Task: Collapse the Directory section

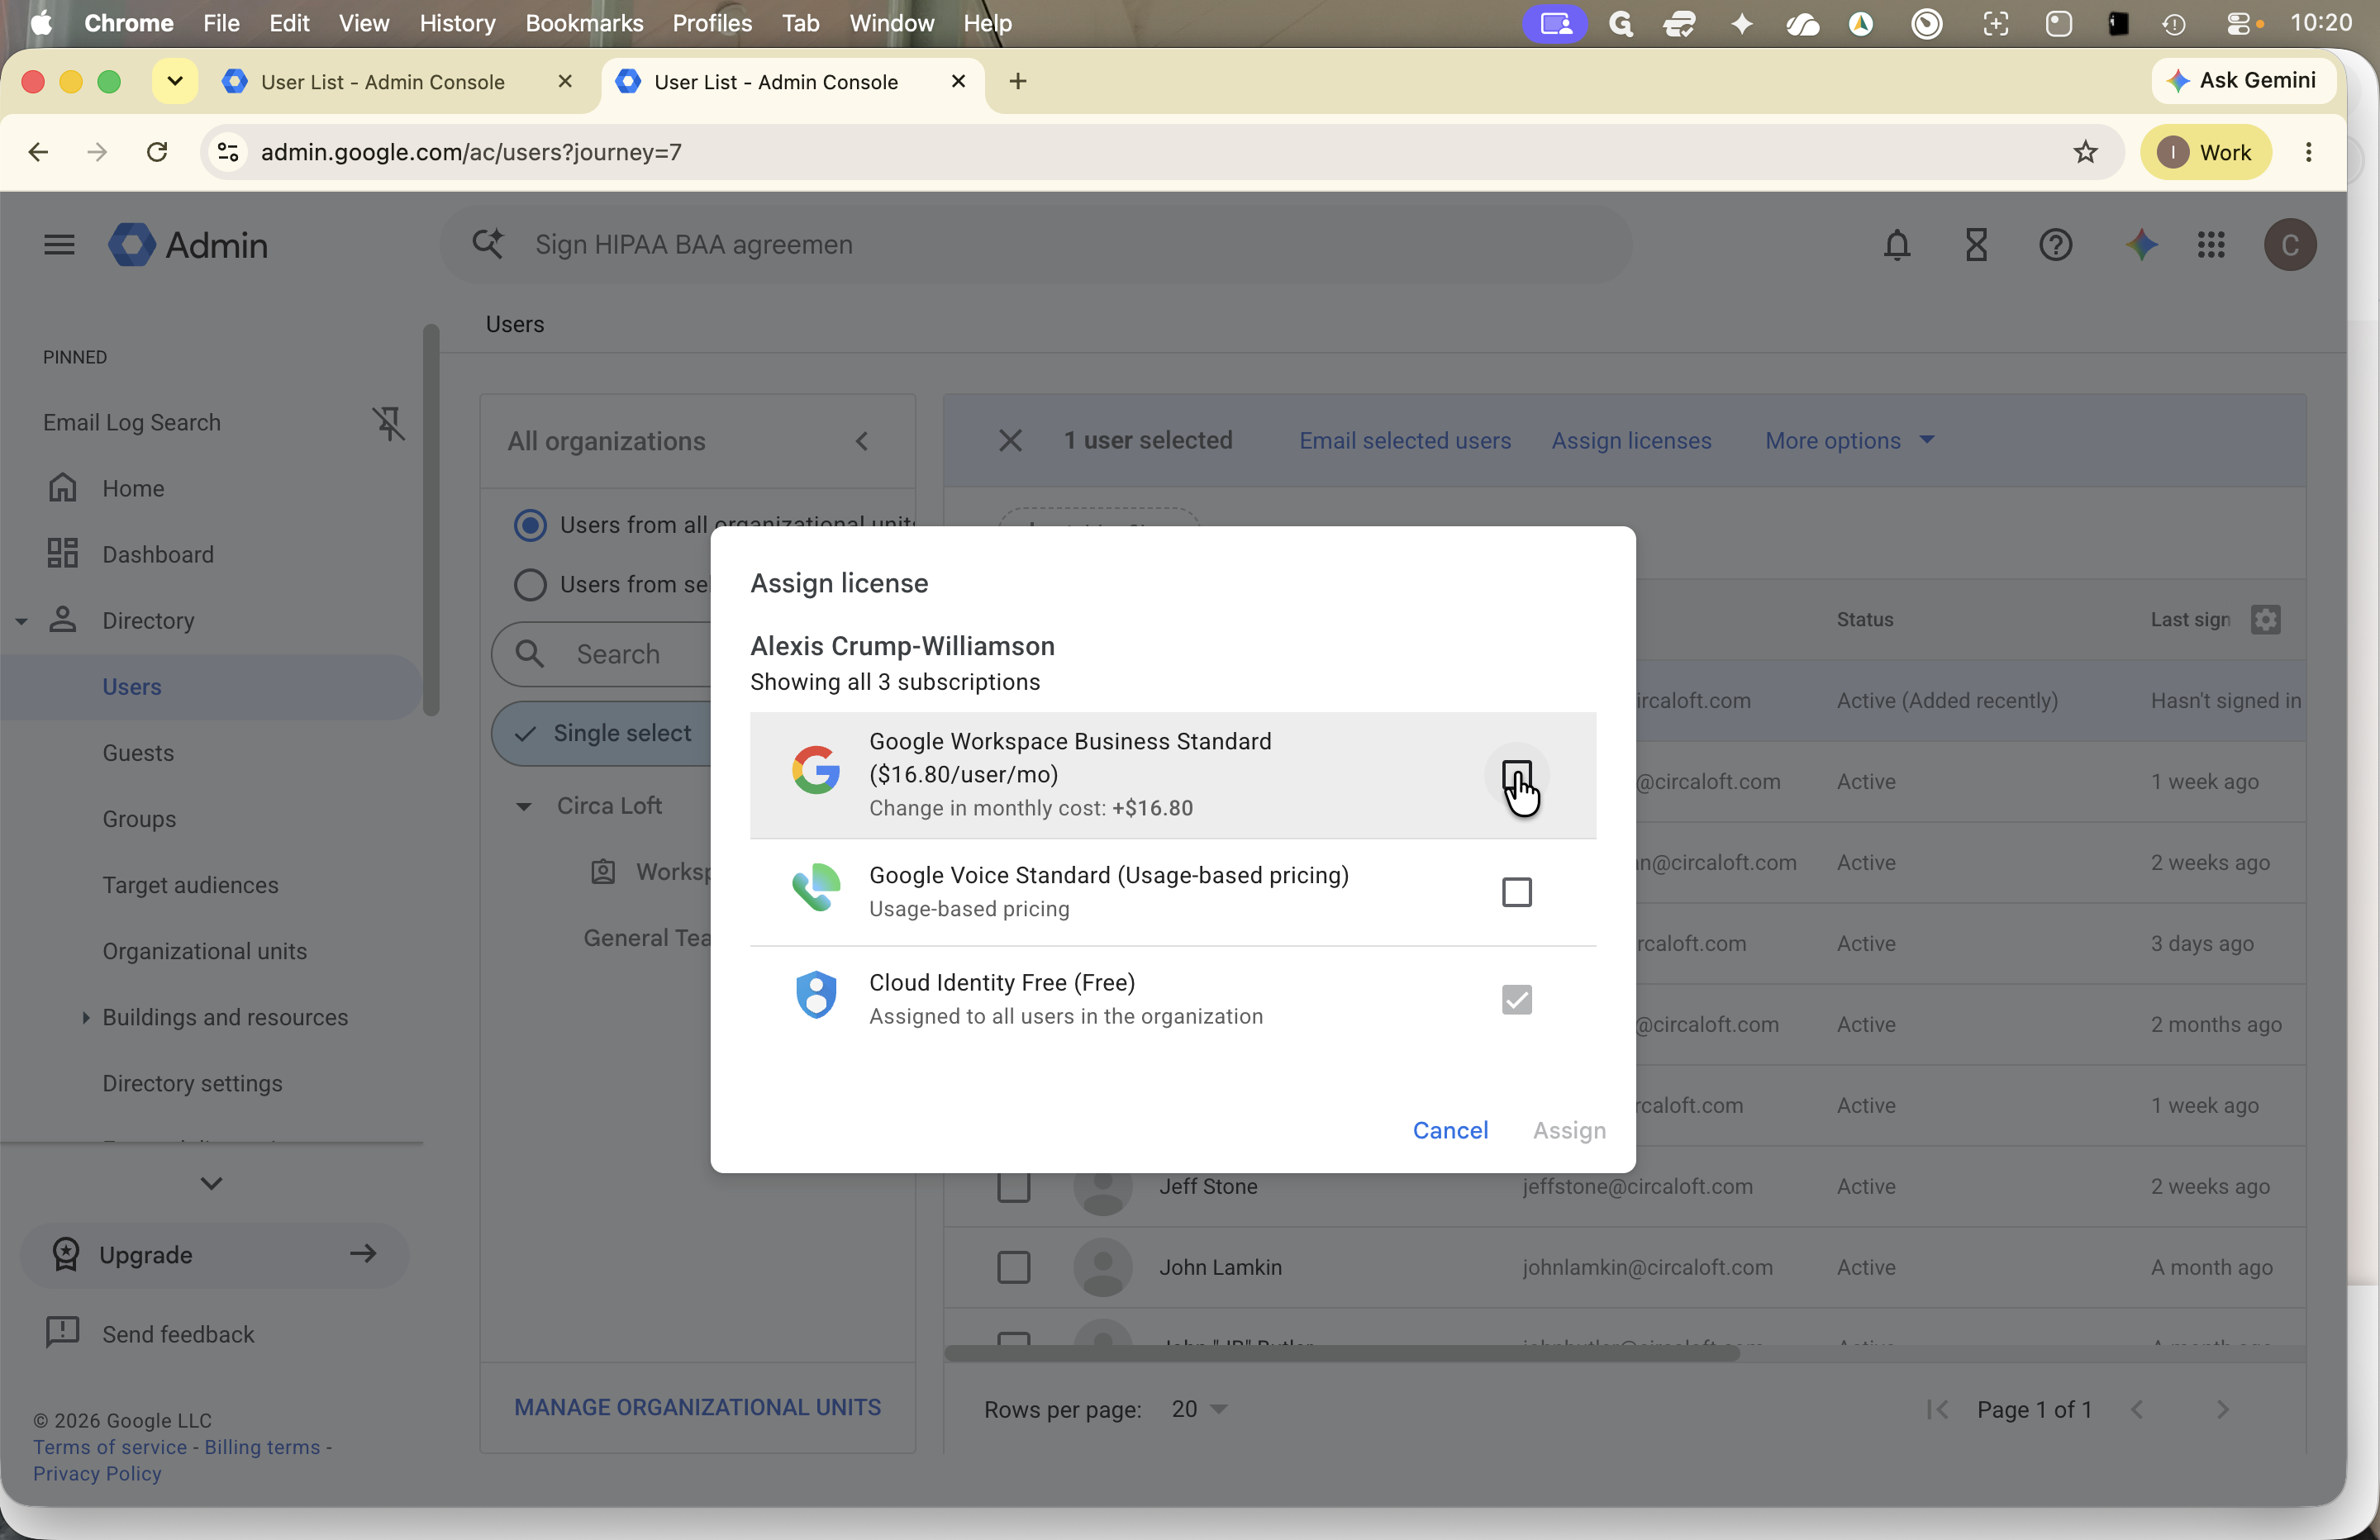Action: [x=21, y=621]
